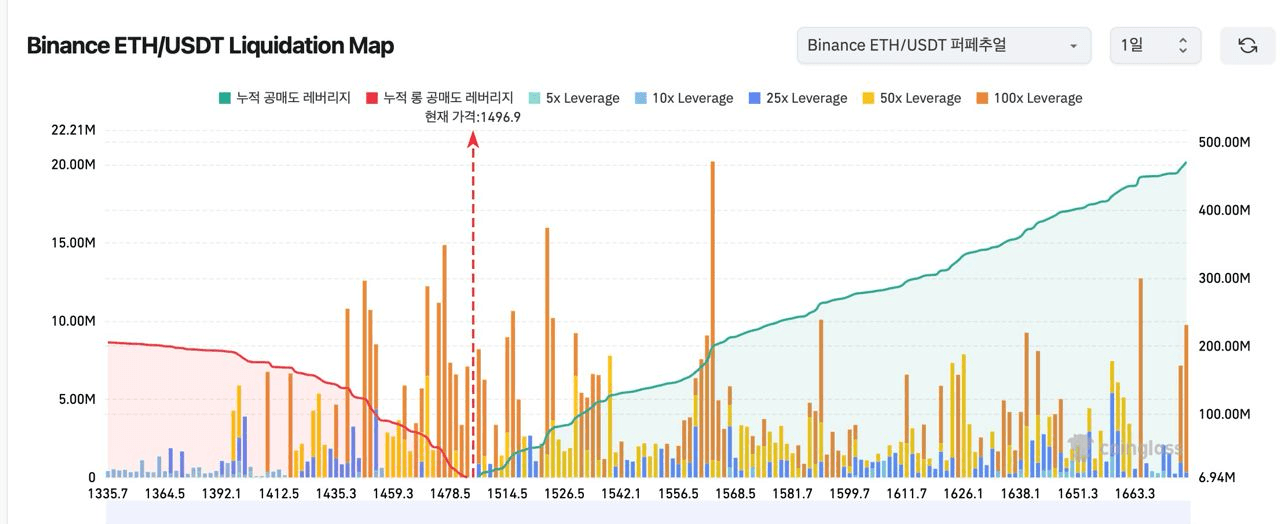The height and width of the screenshot is (524, 1280).
Task: Click the tall orange bar reaching 16M near 1526.5
Action: (x=547, y=300)
